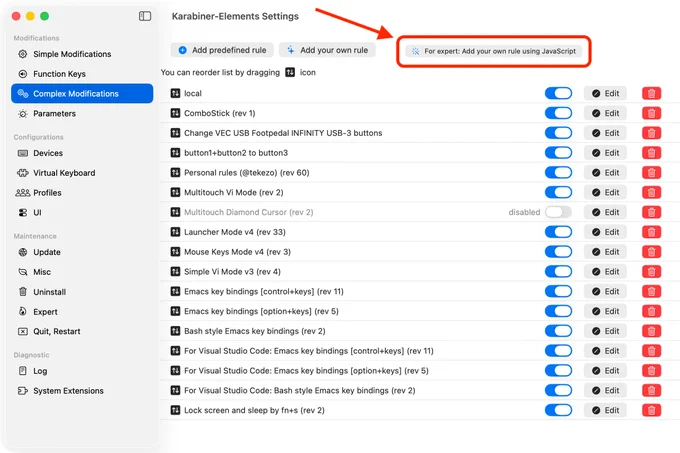Viewport: 680px width, 453px height.
Task: Click drag handle for Personal rules row
Action: click(175, 173)
